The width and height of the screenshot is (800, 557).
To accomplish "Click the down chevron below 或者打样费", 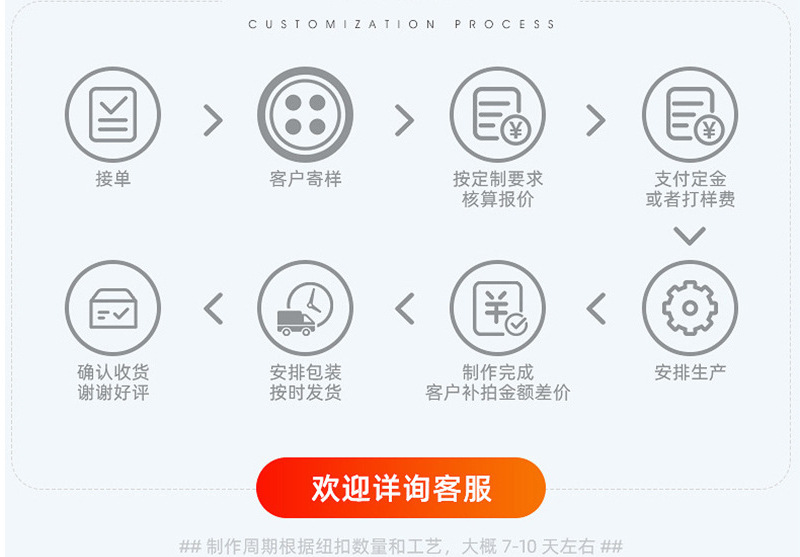I will tap(690, 236).
